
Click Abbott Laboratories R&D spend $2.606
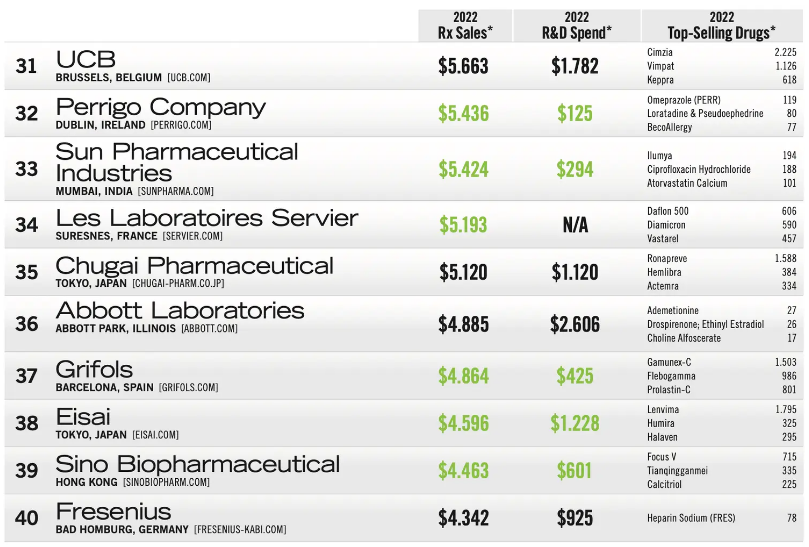(x=575, y=324)
